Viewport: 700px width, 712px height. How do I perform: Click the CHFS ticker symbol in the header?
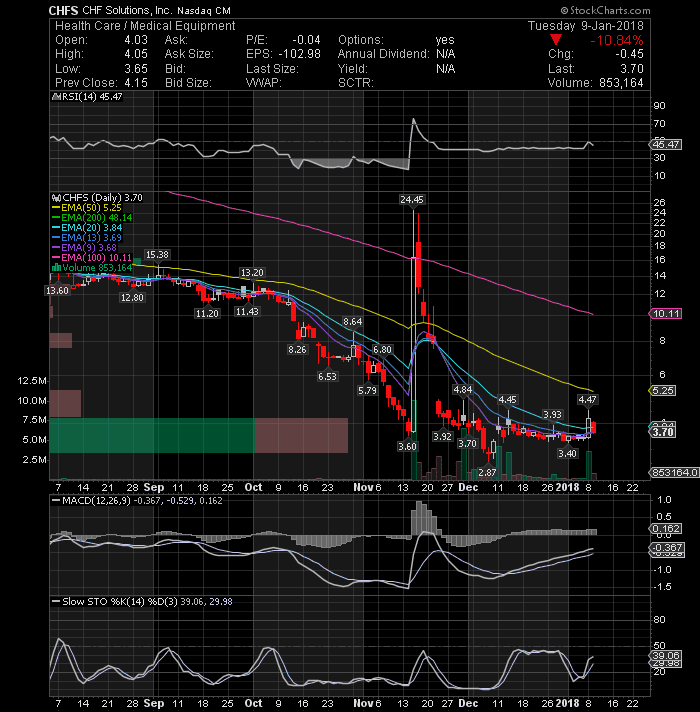[x=63, y=10]
